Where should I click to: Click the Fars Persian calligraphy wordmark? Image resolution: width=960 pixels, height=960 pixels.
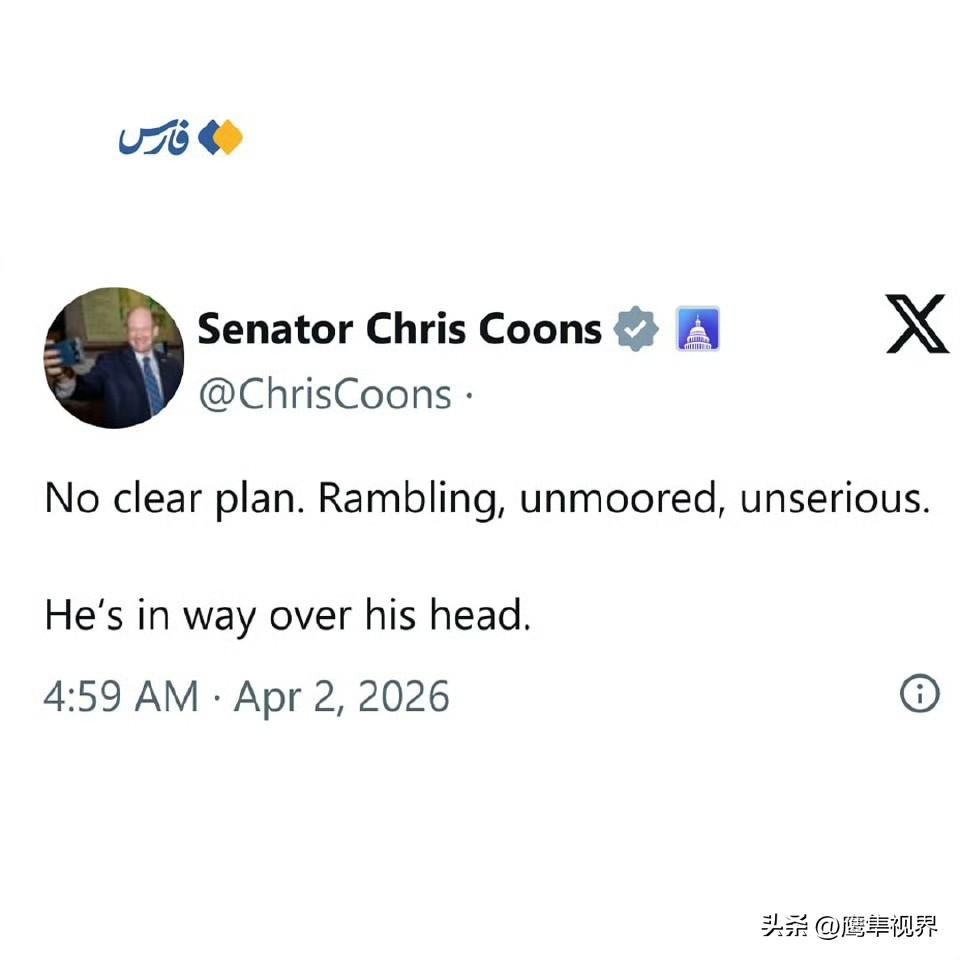tap(154, 137)
